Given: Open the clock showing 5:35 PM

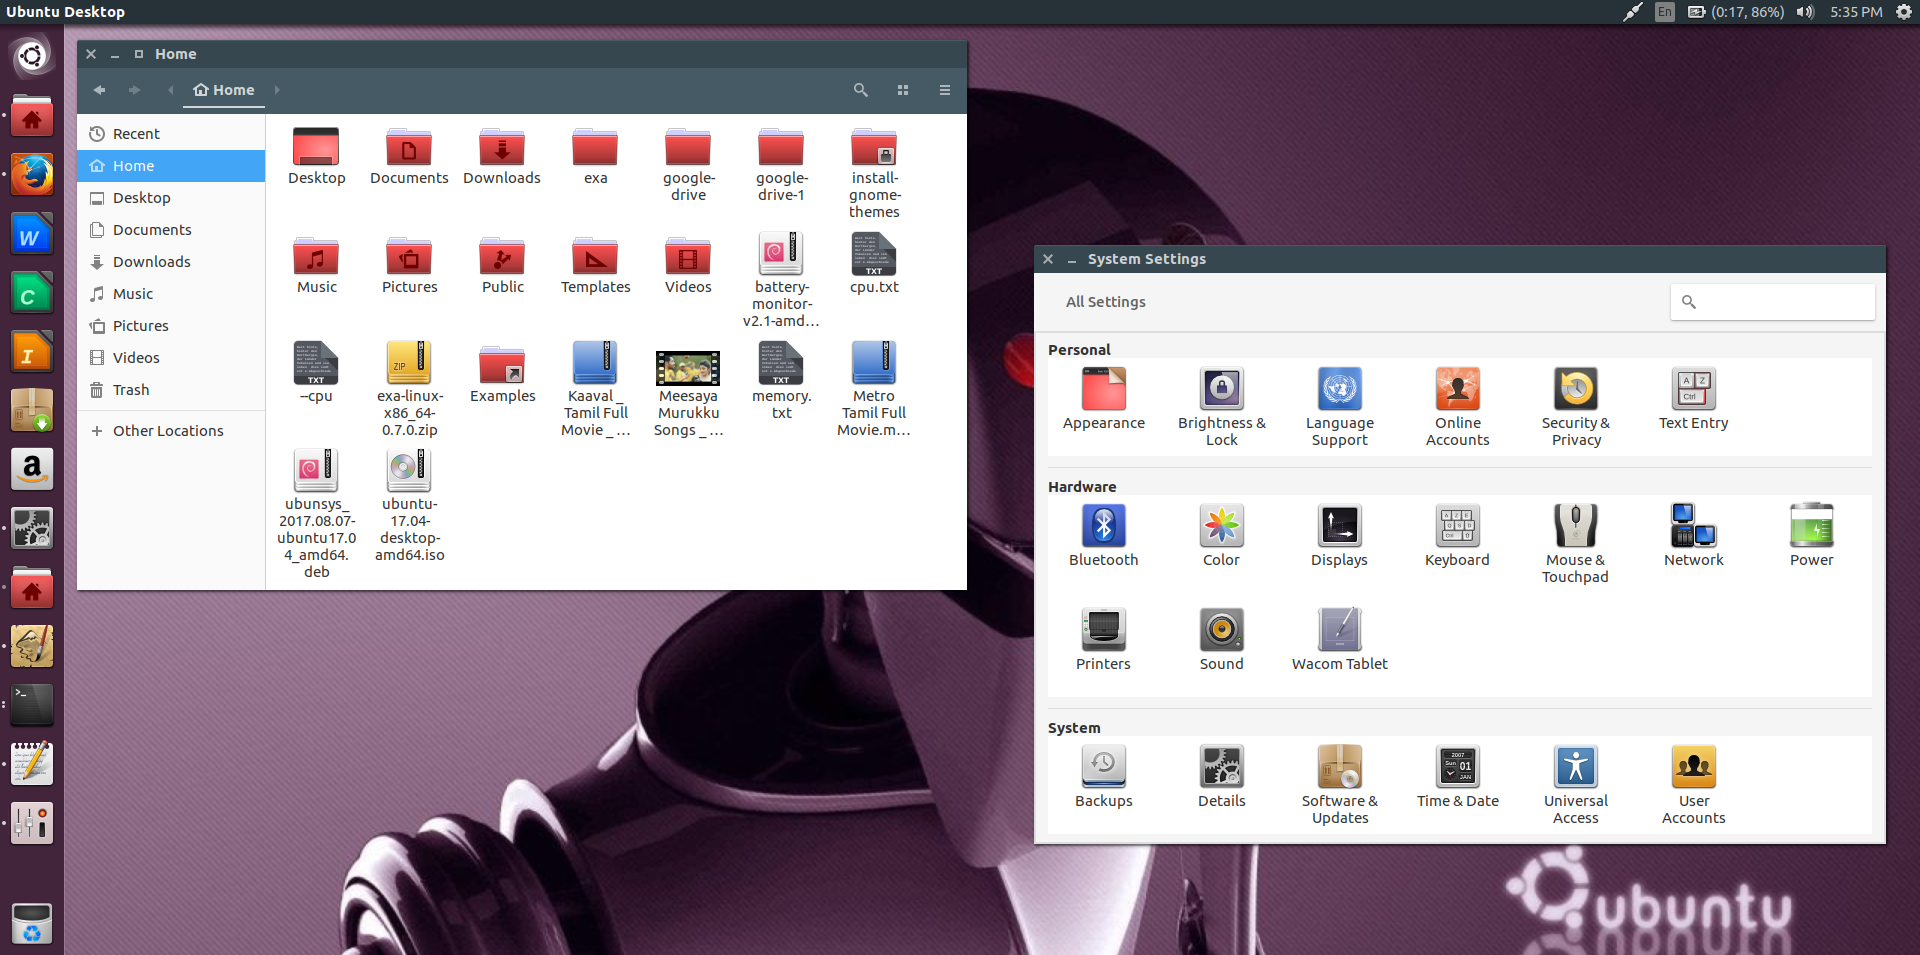Looking at the screenshot, I should 1856,12.
